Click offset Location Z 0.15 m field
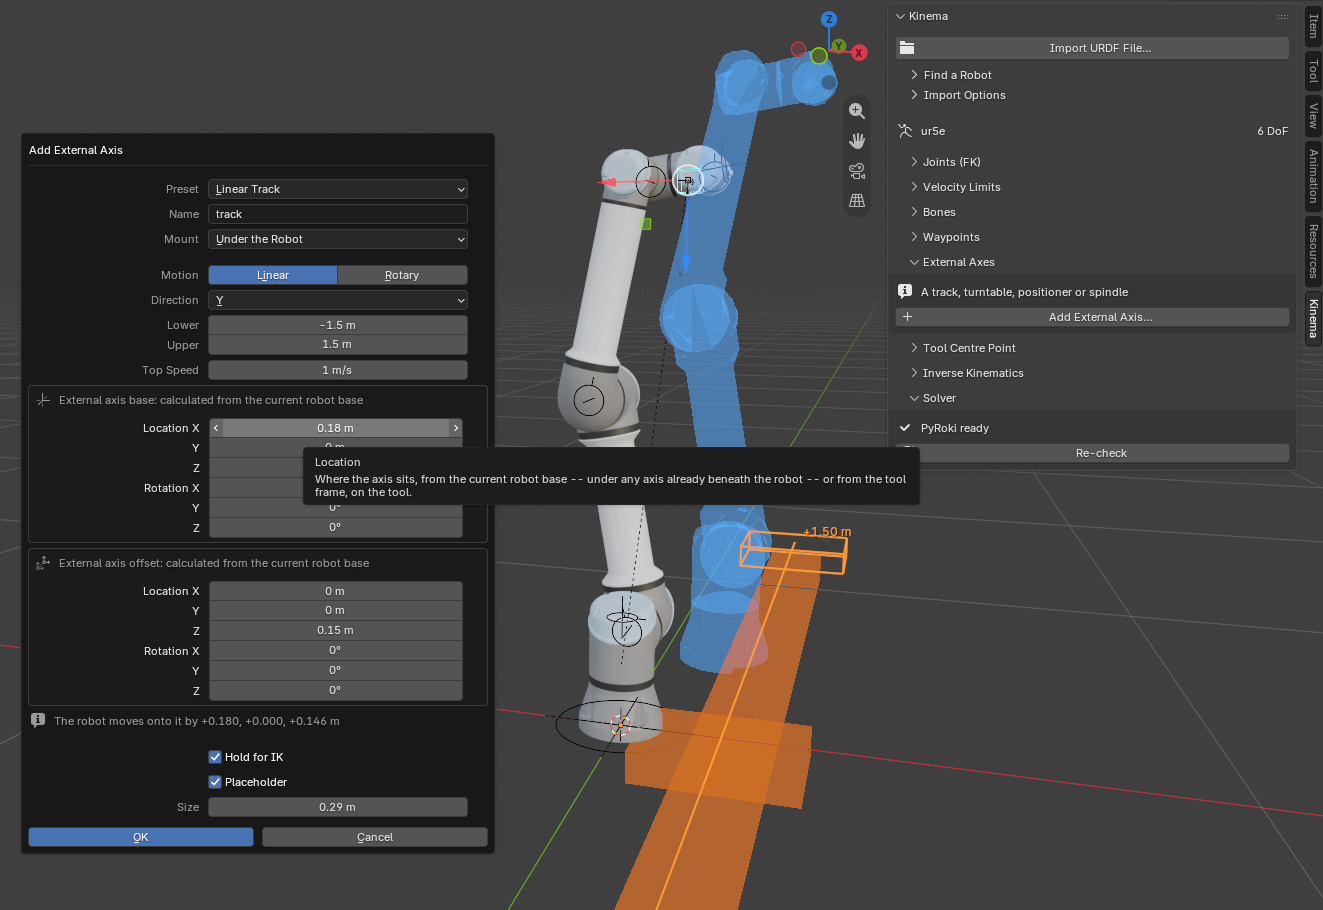1323x910 pixels. click(336, 630)
